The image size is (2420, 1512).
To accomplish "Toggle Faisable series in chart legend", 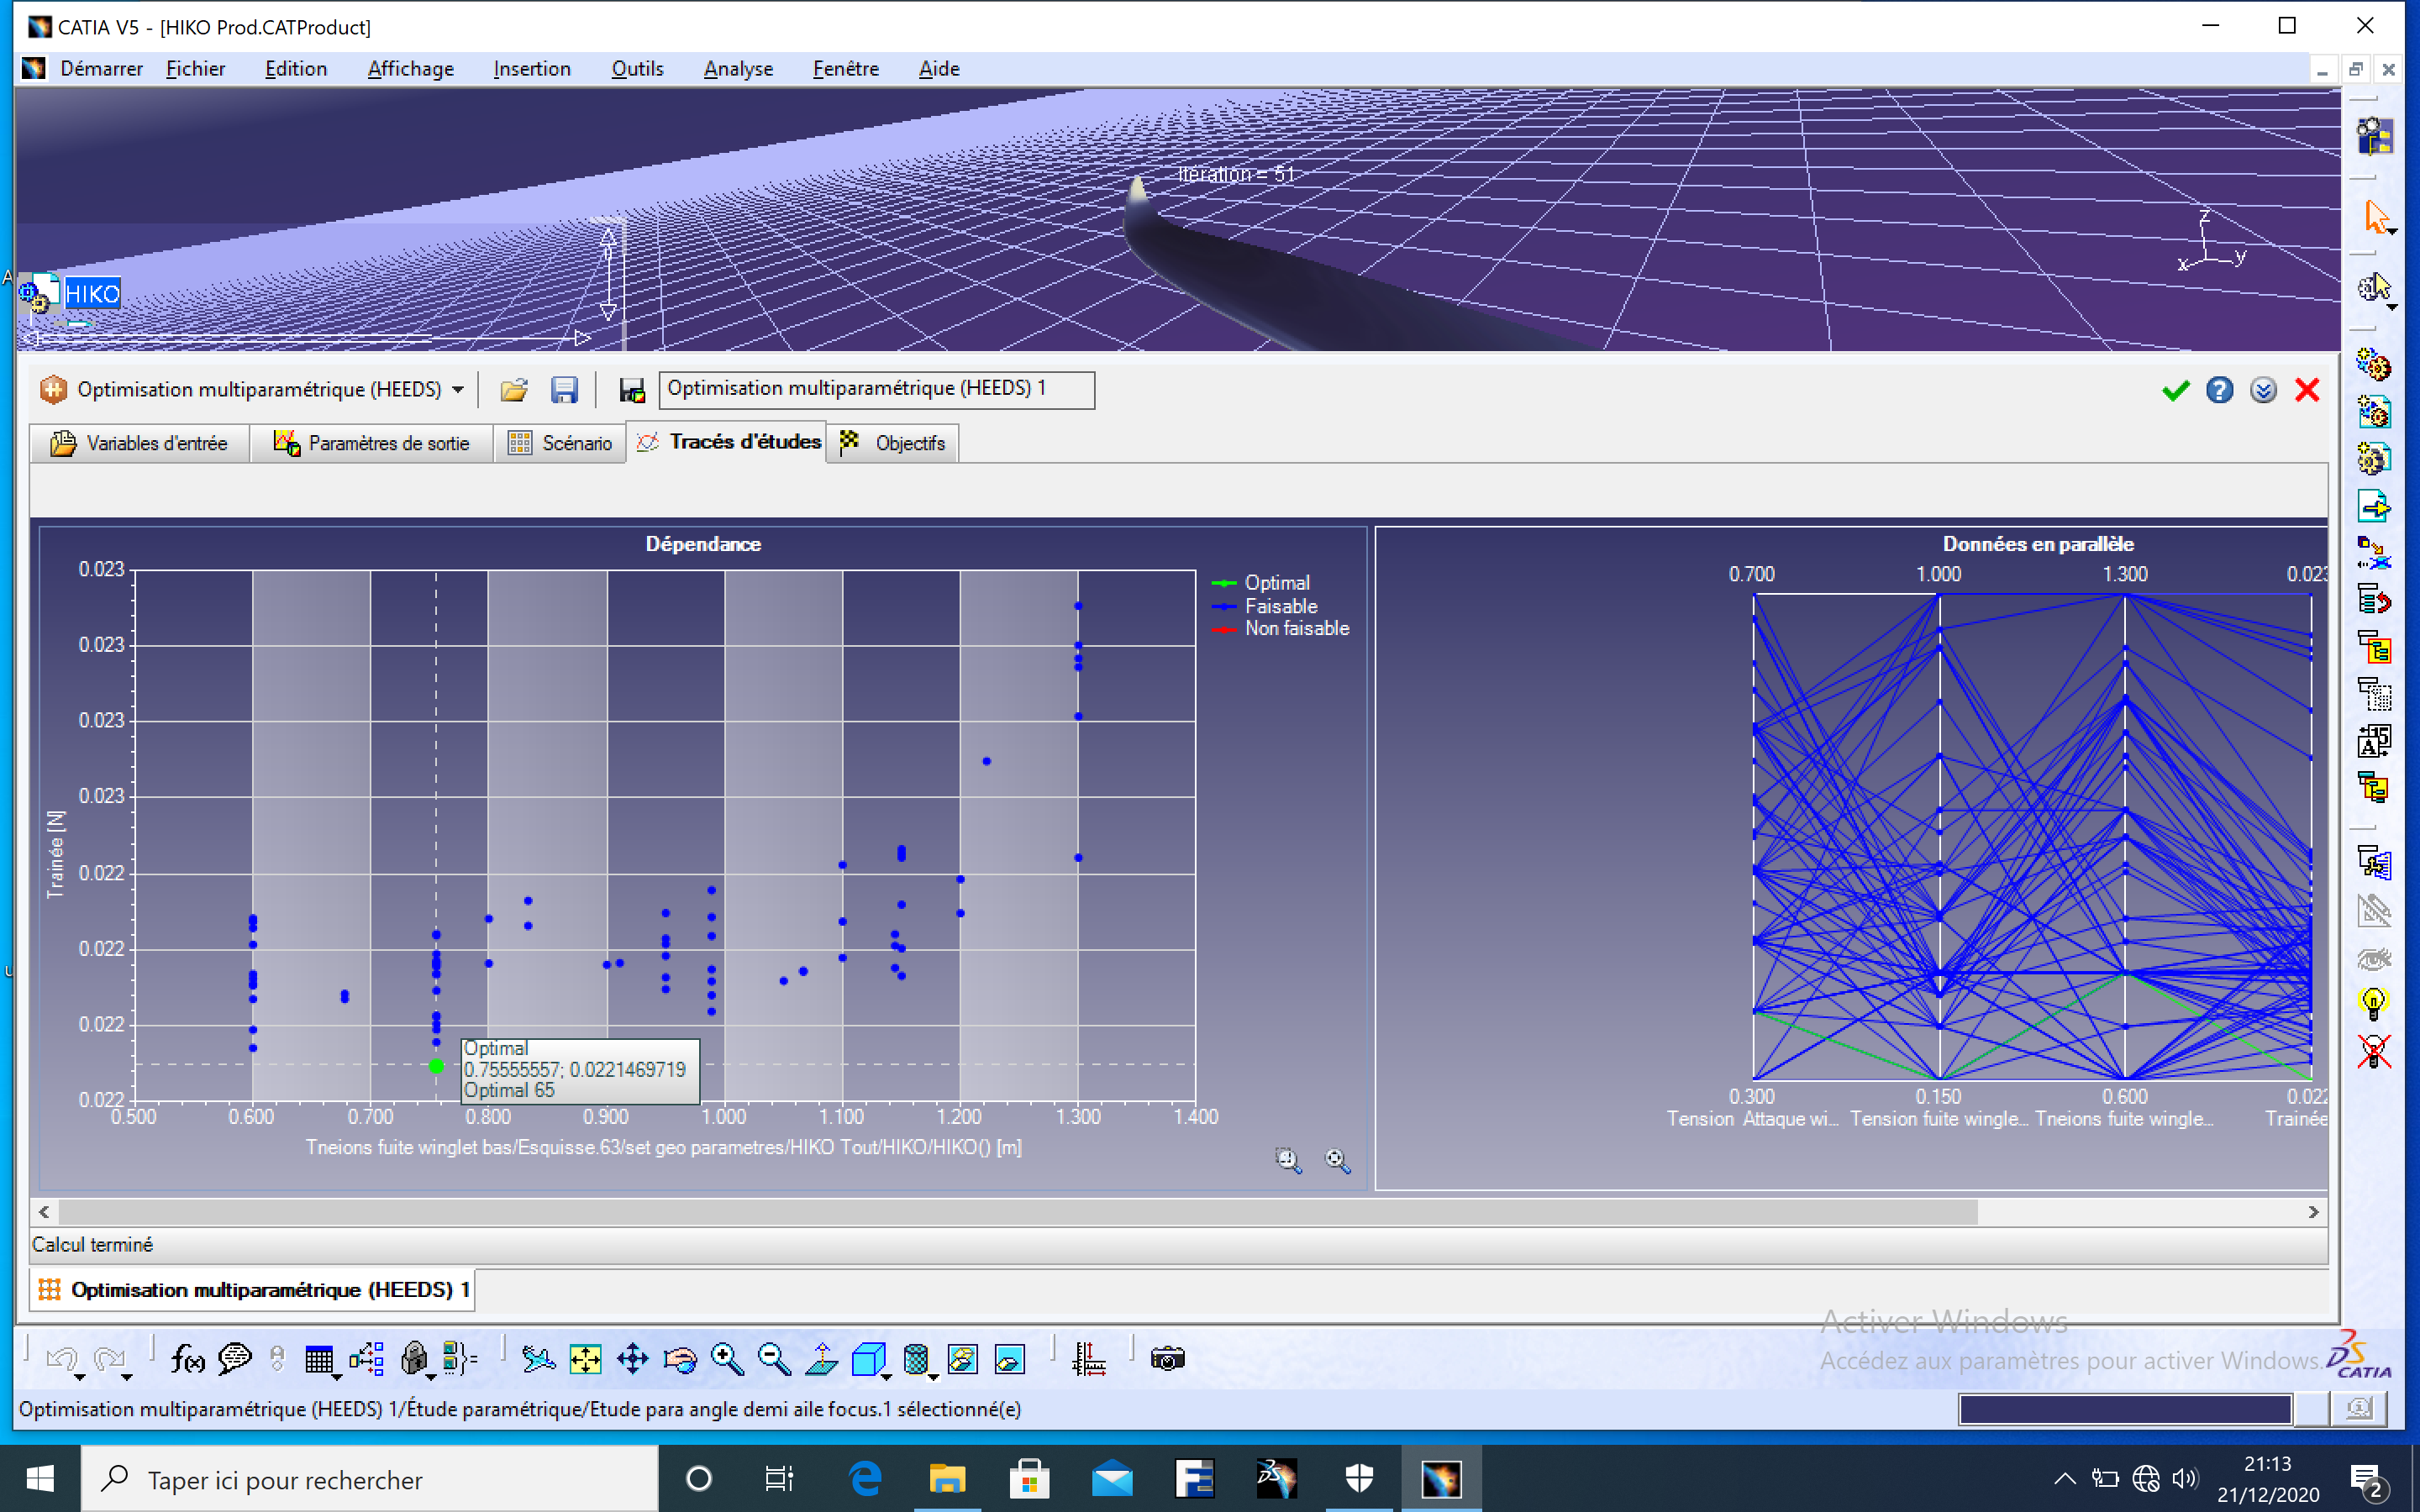I will (1280, 606).
